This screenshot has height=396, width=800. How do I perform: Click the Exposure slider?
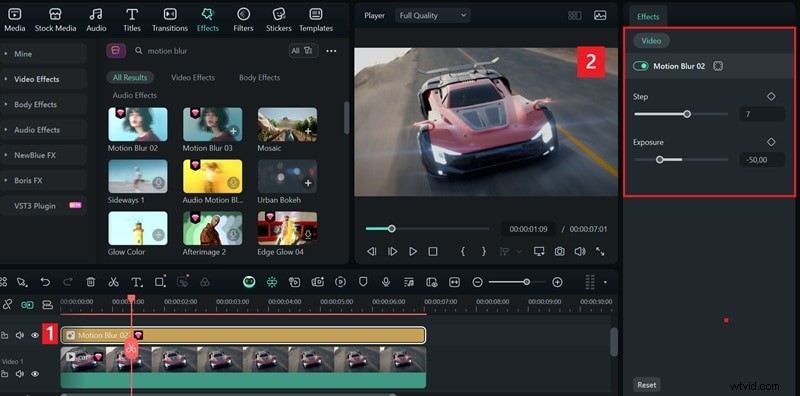coord(681,160)
